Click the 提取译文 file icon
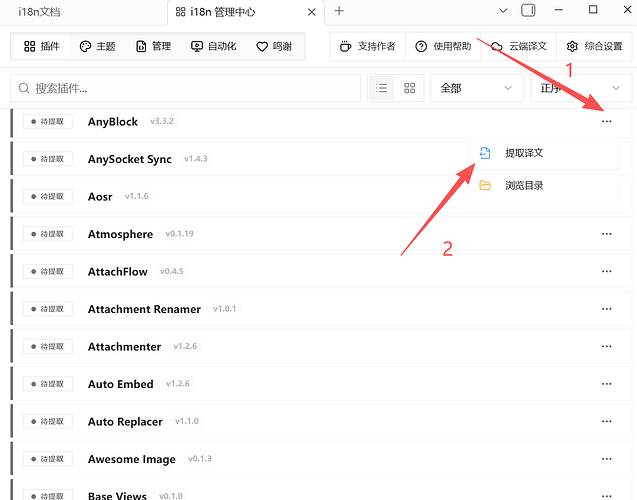637x500 pixels. (485, 153)
